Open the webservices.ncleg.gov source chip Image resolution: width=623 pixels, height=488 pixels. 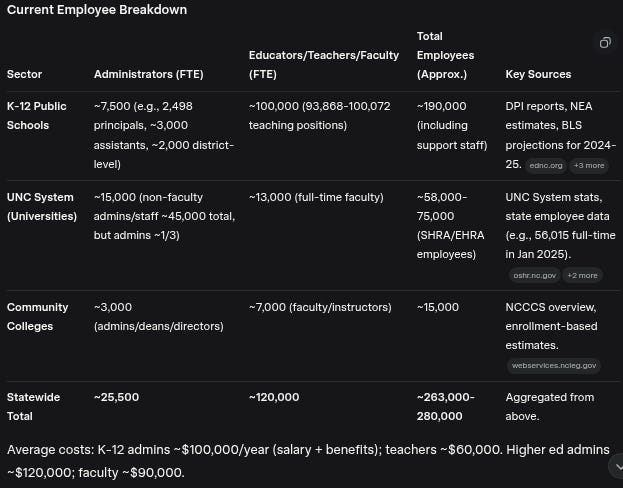tap(553, 366)
